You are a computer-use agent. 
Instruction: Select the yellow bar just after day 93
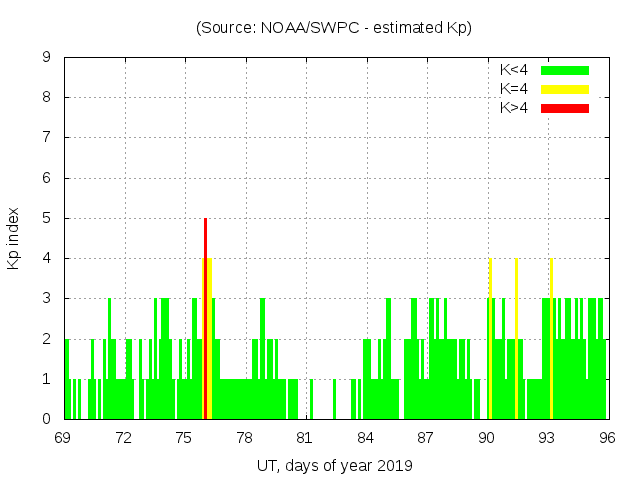pyautogui.click(x=551, y=340)
